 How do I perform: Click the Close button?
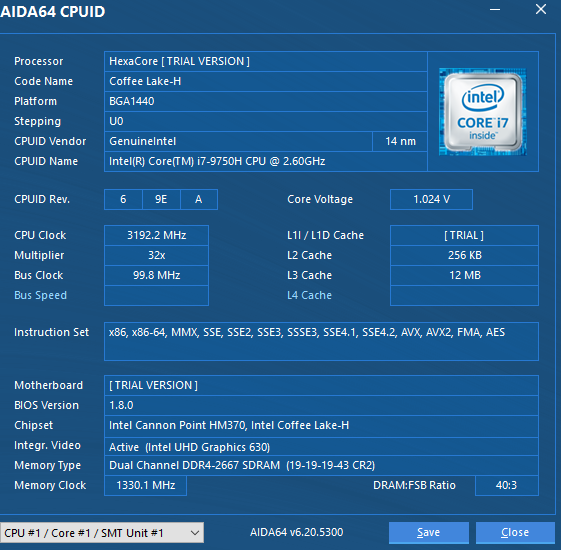click(x=515, y=533)
